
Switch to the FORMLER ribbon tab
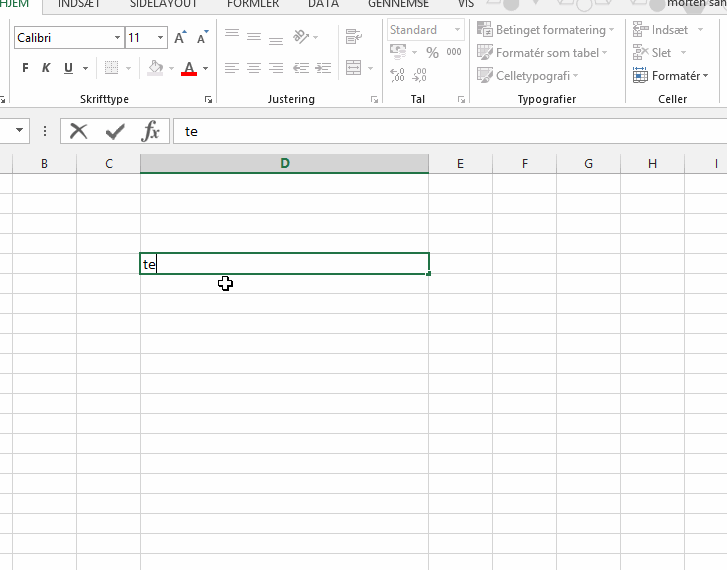(253, 4)
